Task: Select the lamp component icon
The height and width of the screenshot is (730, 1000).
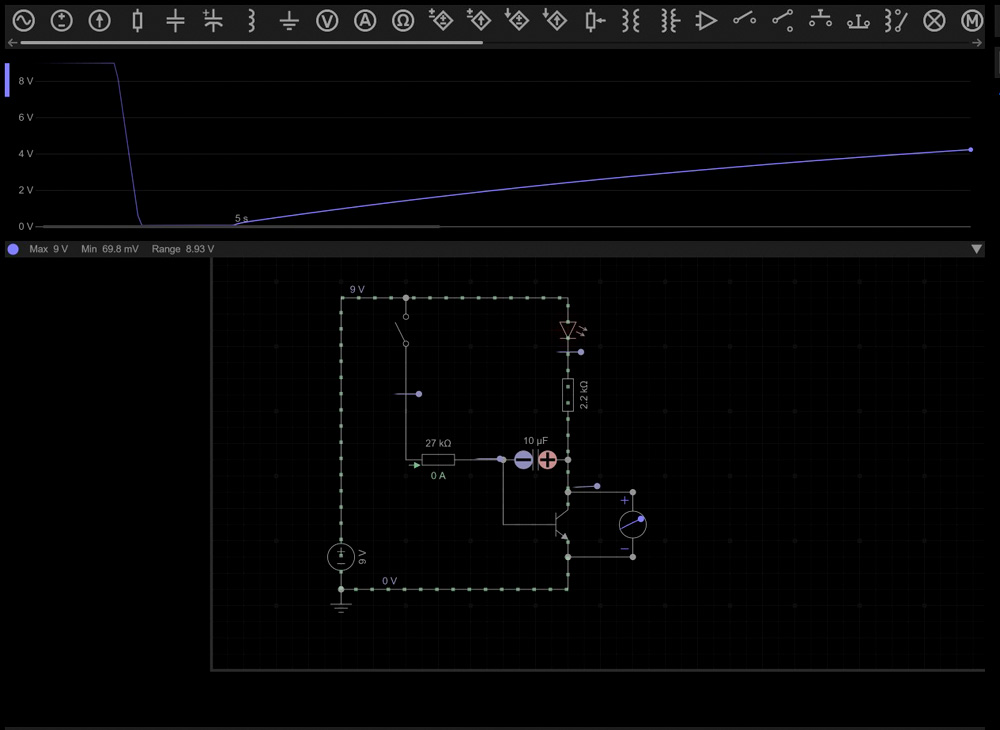Action: pos(934,21)
